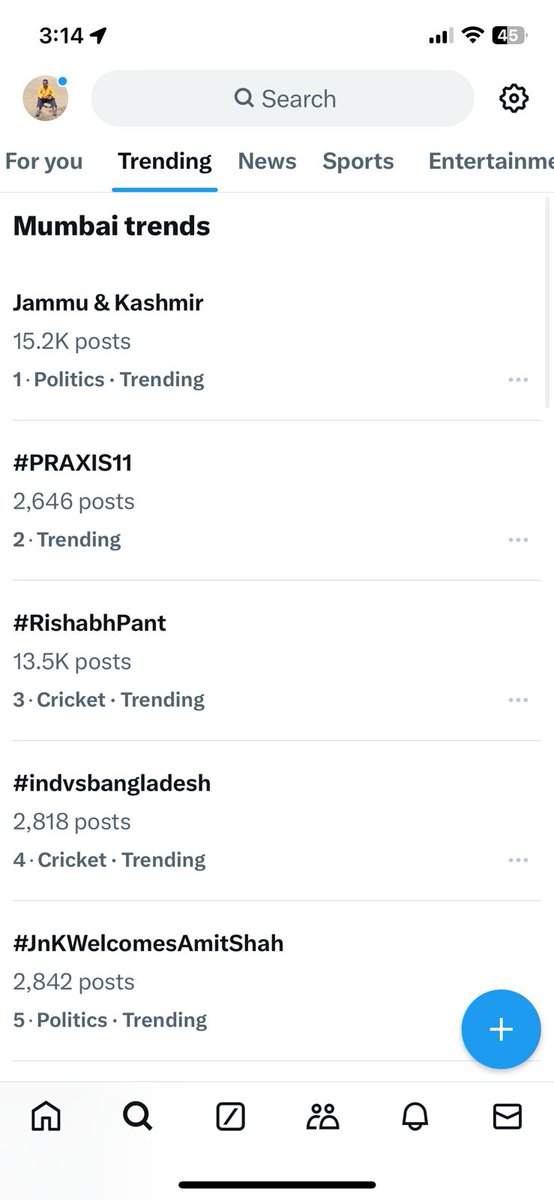Open more options for #indvsbangladesh trend
Image resolution: width=554 pixels, height=1200 pixels.
pos(517,860)
